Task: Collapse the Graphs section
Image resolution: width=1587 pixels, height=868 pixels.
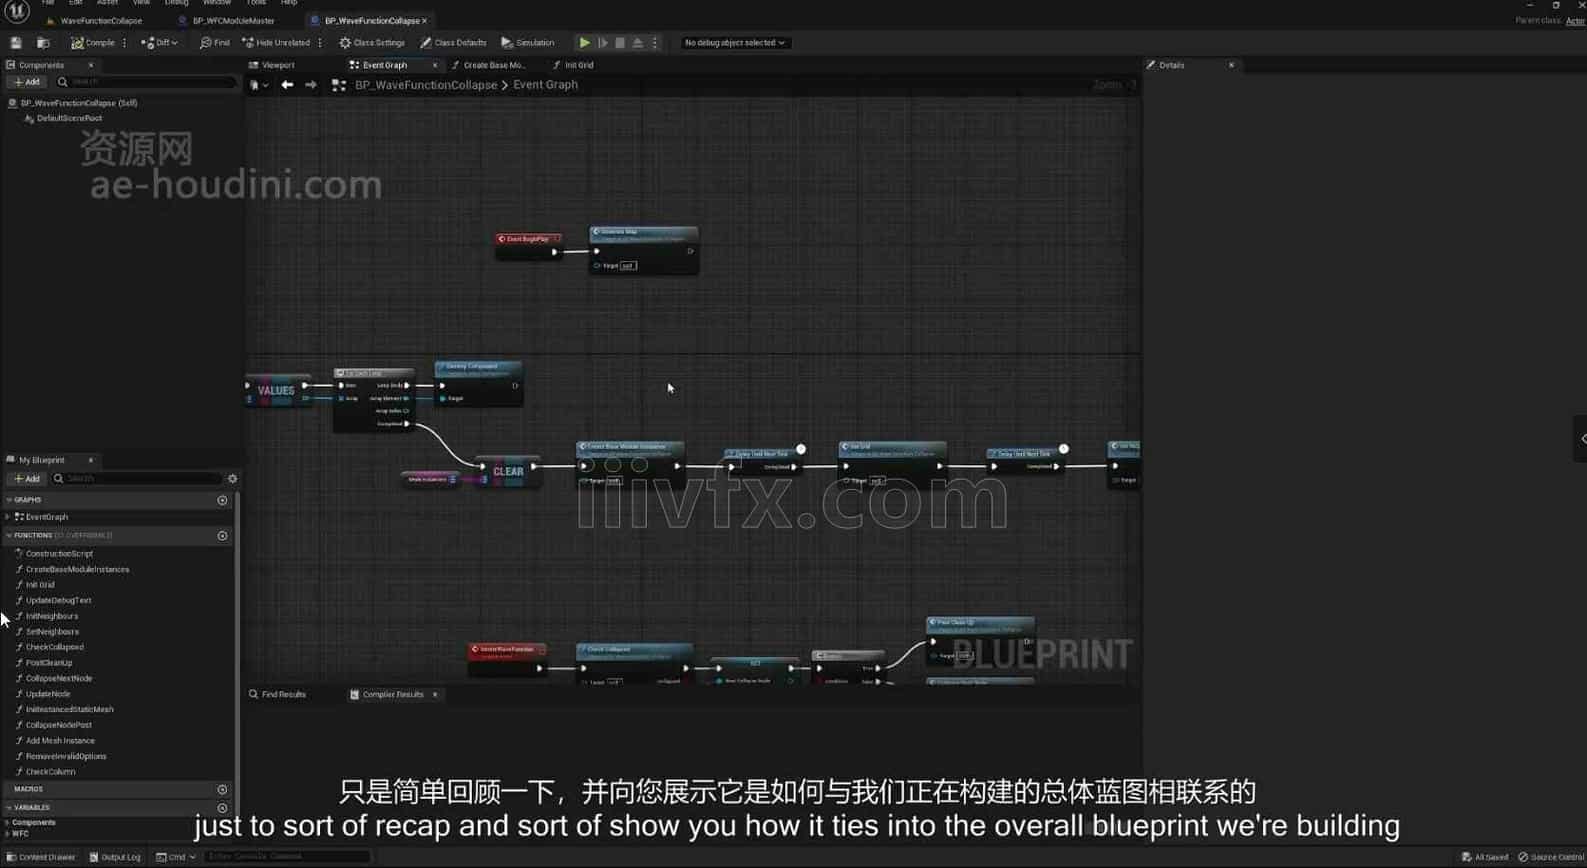Action: point(9,500)
